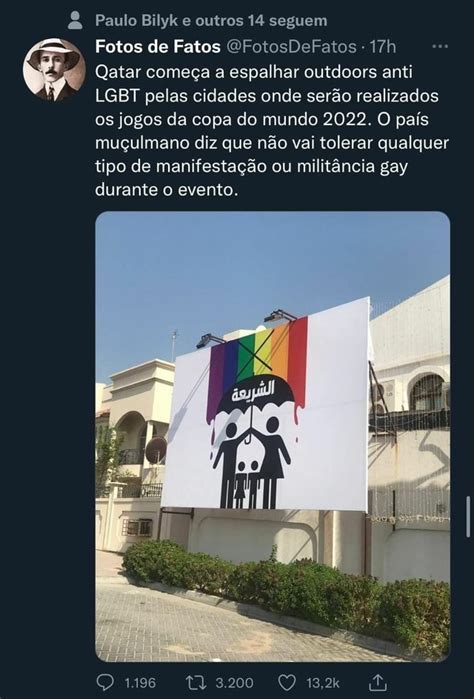
Task: Click the person icon beside followers note
Action: pos(75,21)
